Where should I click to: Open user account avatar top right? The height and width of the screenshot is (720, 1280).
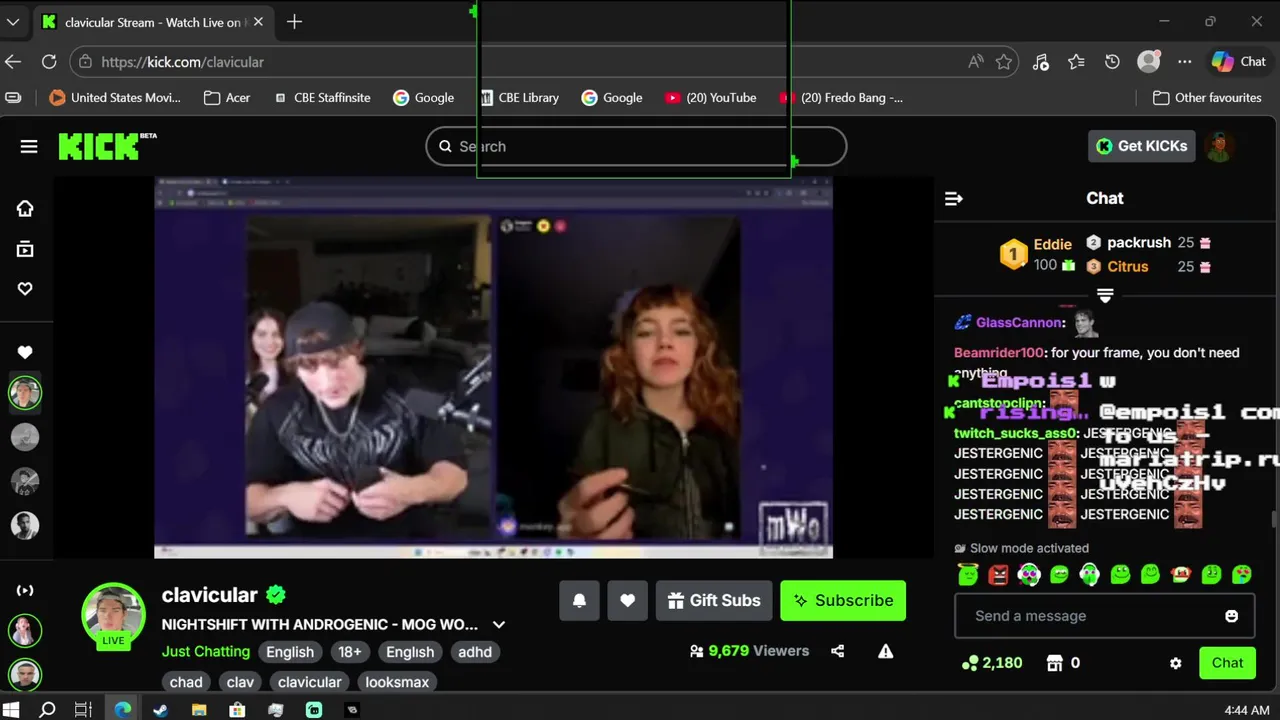(x=1219, y=146)
